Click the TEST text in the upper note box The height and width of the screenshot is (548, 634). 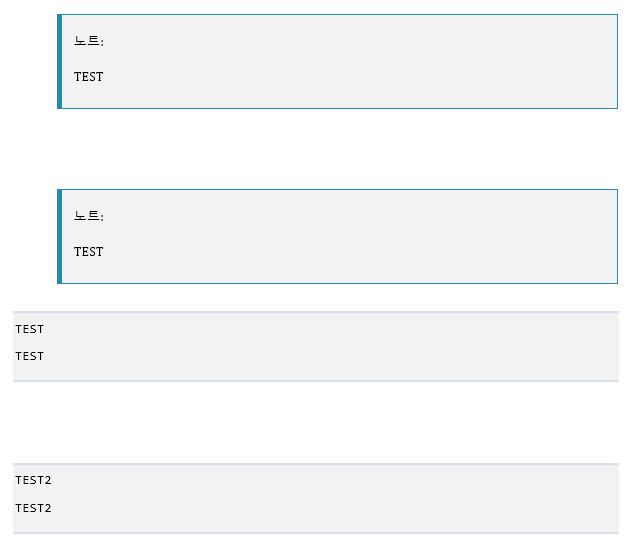click(x=89, y=77)
